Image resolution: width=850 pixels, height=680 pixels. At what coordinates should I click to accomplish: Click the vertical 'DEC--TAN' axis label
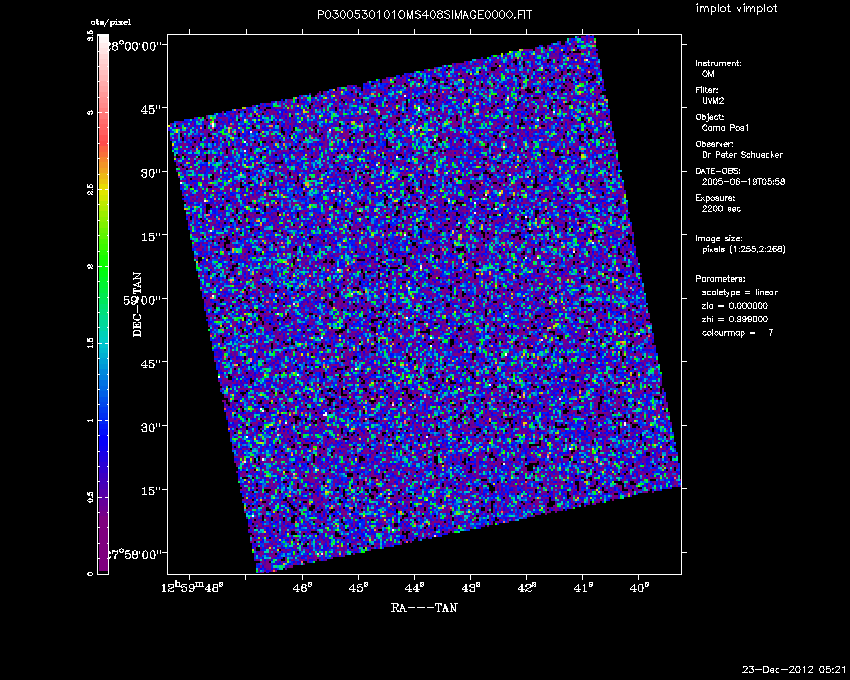point(137,304)
